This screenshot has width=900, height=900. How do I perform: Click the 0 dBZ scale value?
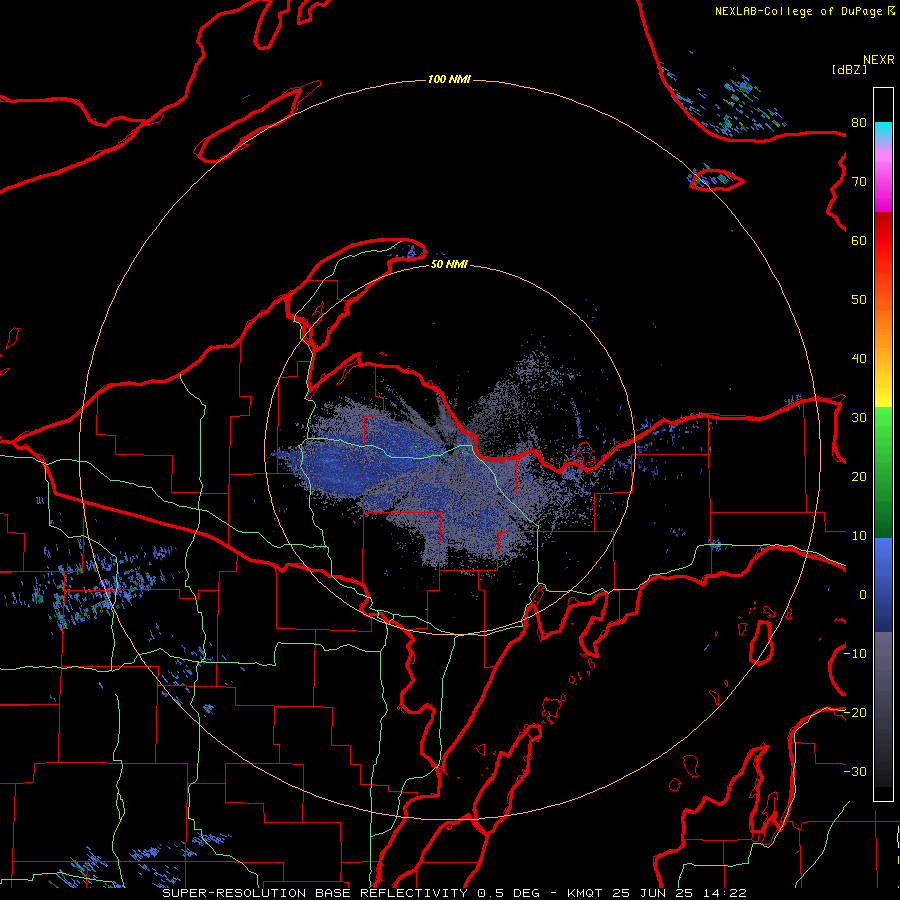pos(862,595)
